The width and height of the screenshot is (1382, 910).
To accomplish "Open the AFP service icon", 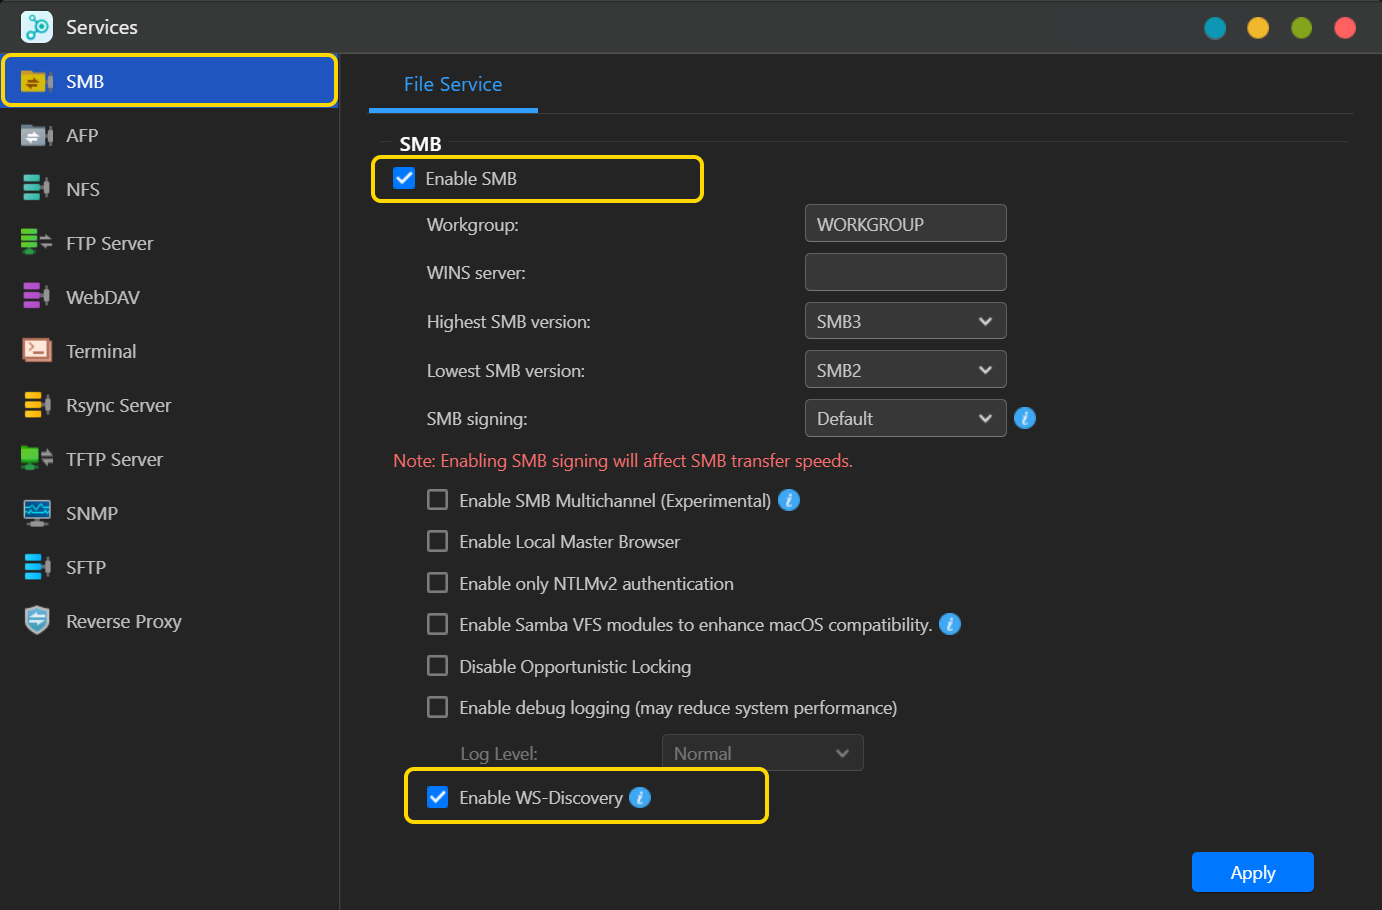I will coord(37,135).
